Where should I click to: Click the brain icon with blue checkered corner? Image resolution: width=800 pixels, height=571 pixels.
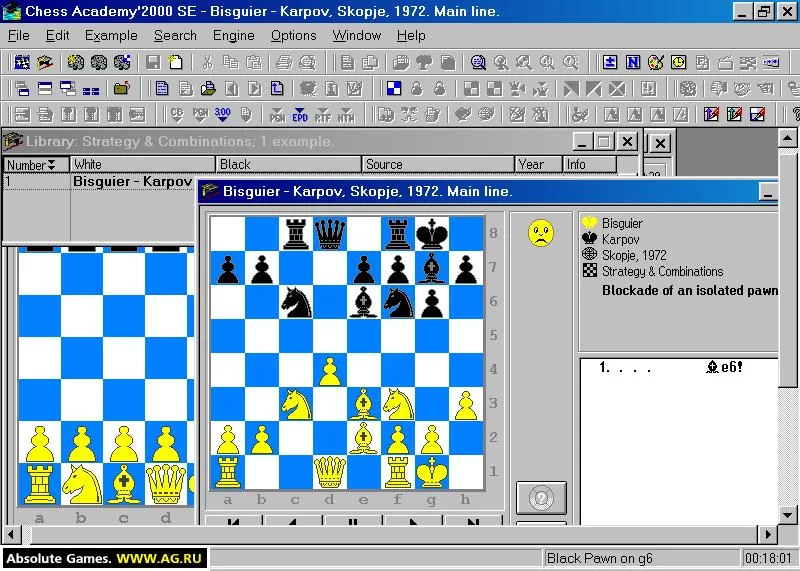tap(122, 62)
